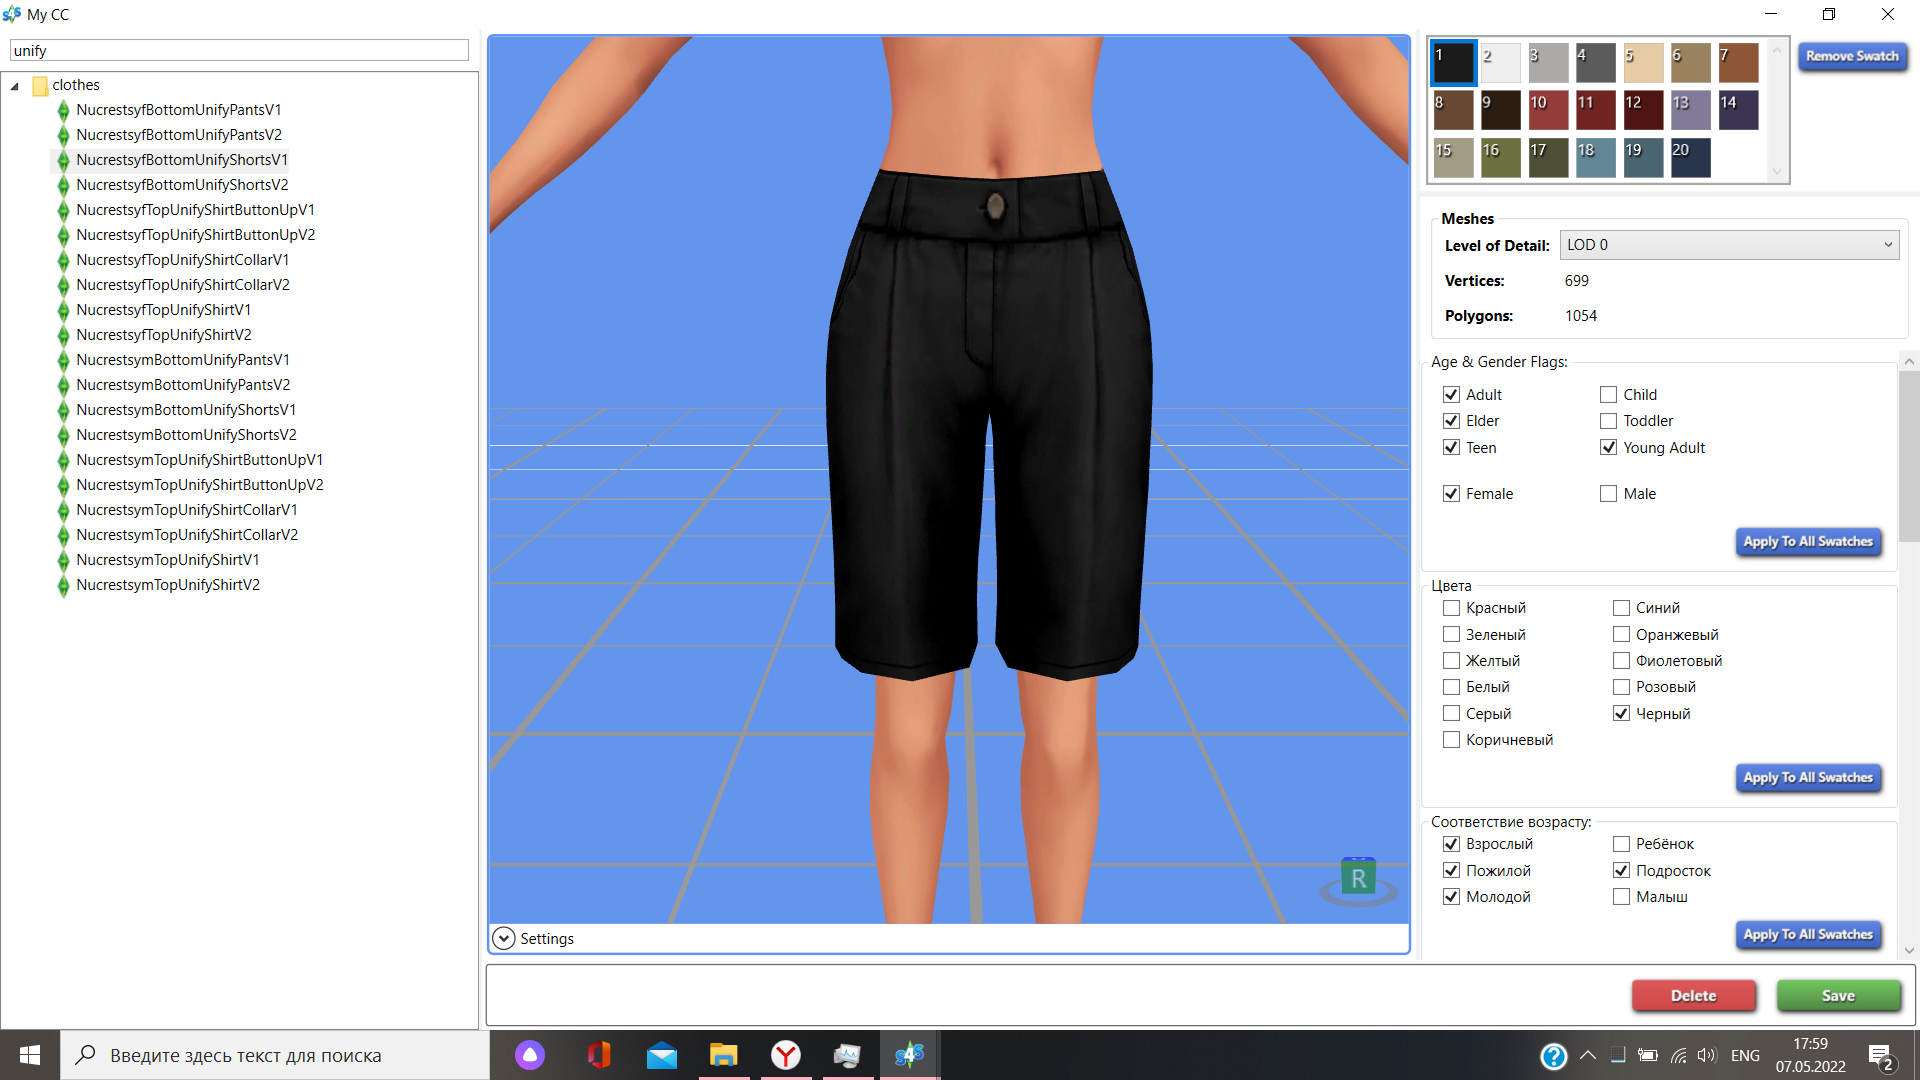
Task: Enable the Male gender checkbox
Action: (1608, 494)
